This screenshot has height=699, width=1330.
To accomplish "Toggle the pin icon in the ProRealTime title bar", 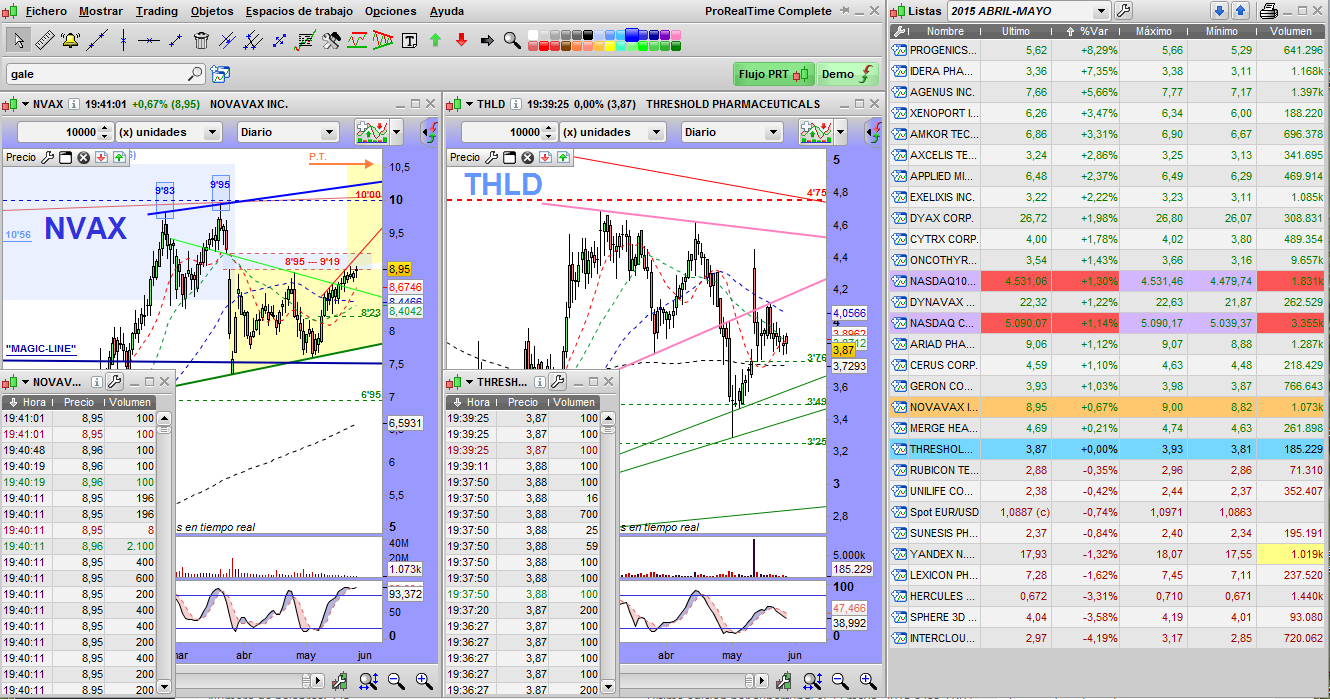I will pyautogui.click(x=843, y=11).
